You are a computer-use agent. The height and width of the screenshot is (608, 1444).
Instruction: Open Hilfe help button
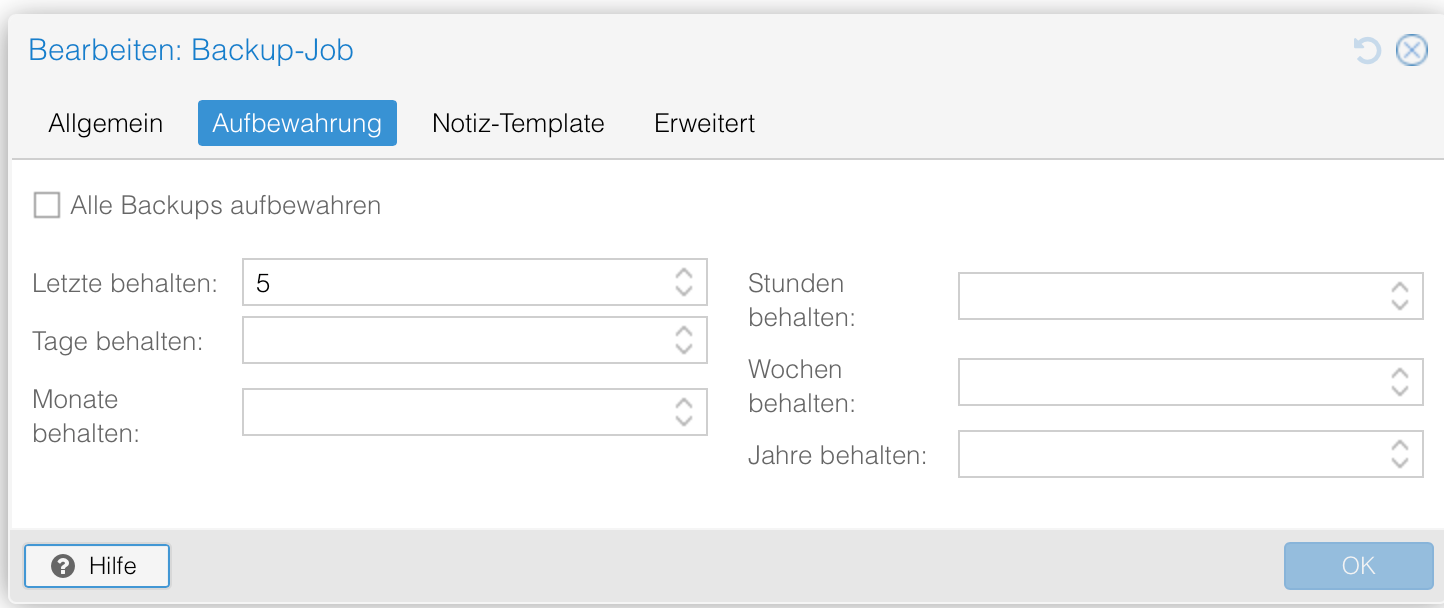97,566
